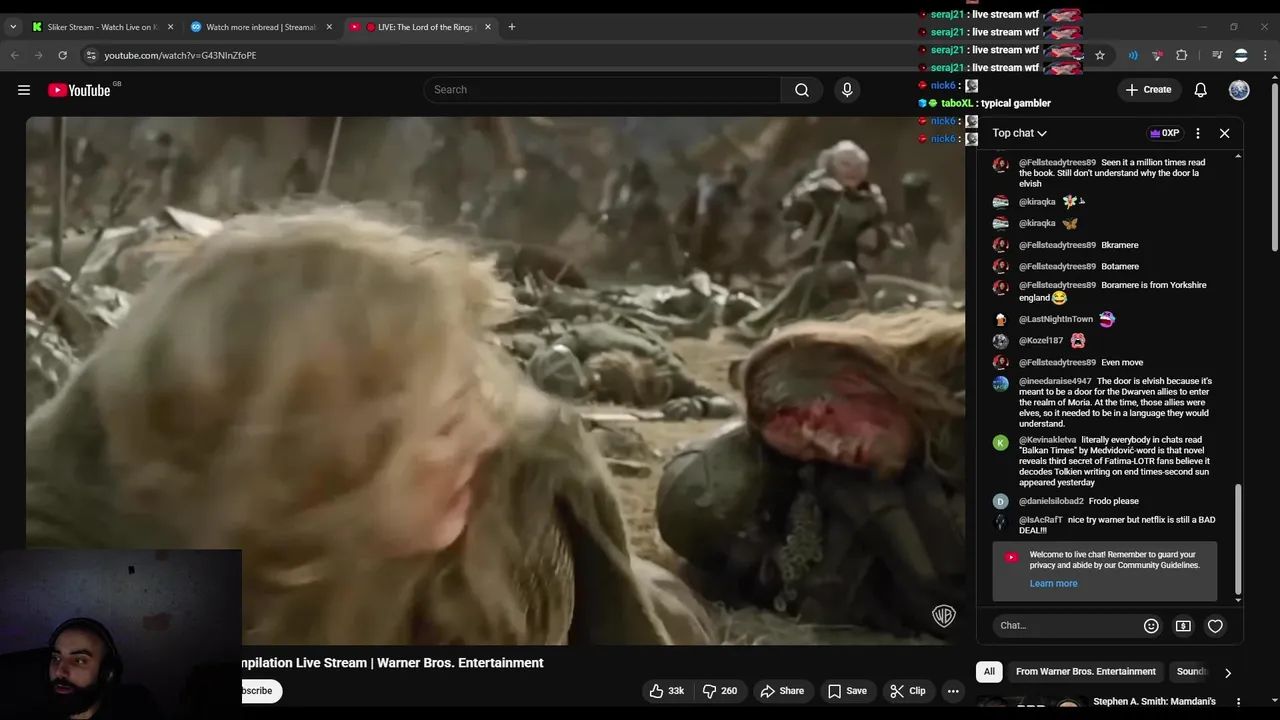This screenshot has width=1280, height=720.
Task: Like the video with 33k likes
Action: (x=667, y=691)
